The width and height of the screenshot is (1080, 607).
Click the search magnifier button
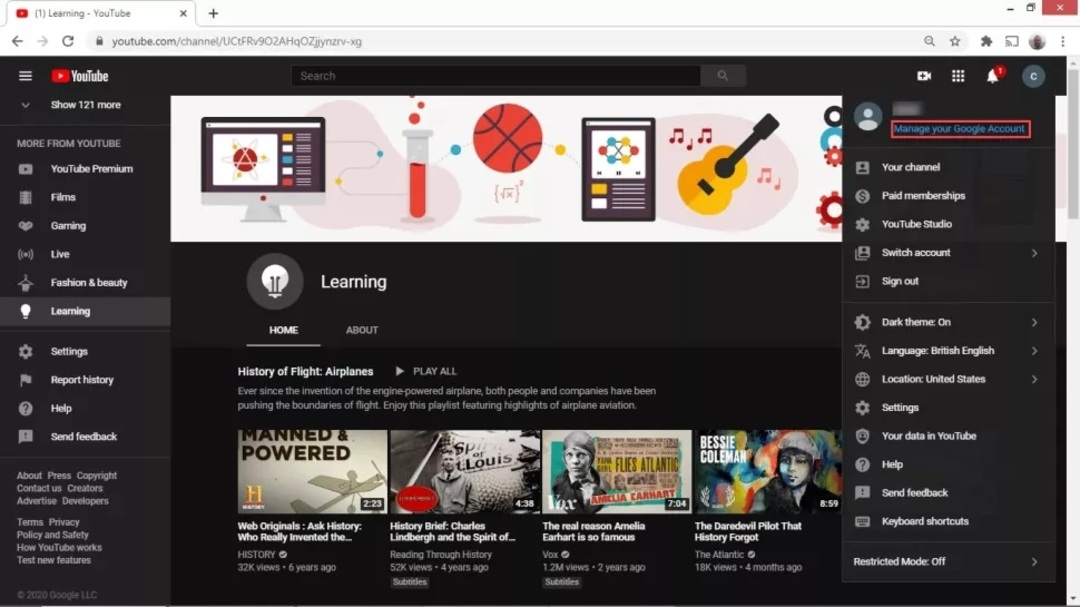pos(723,76)
